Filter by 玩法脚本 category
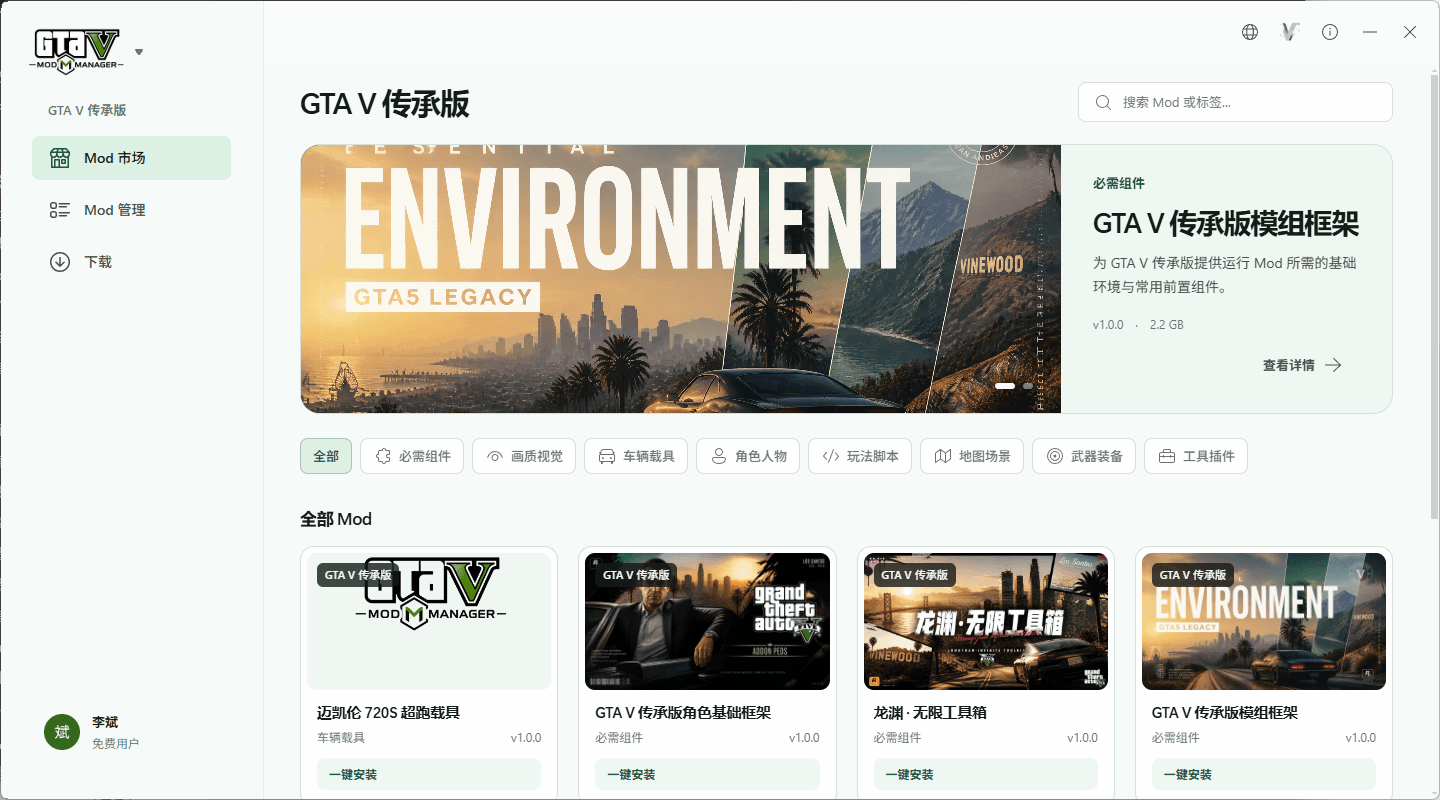Image resolution: width=1440 pixels, height=800 pixels. coord(860,456)
